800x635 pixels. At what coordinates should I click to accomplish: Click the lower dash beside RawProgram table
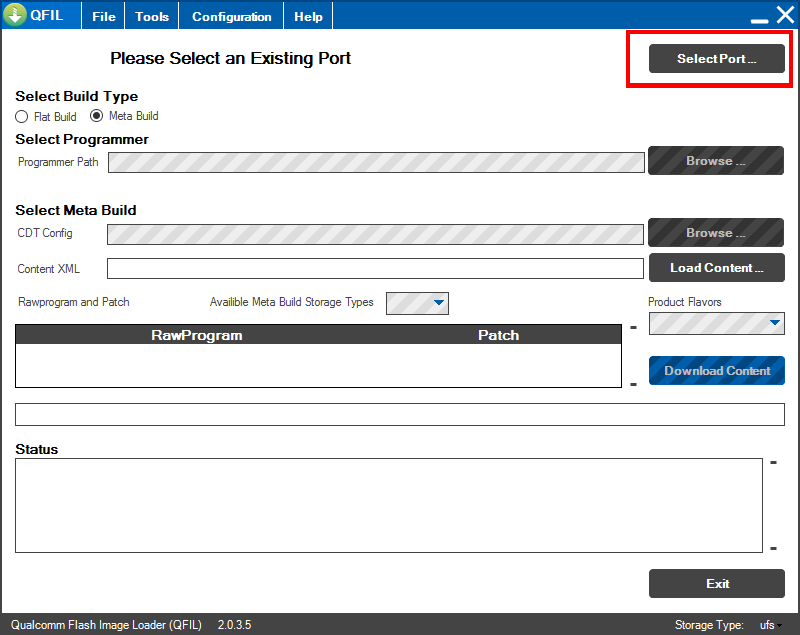point(633,385)
